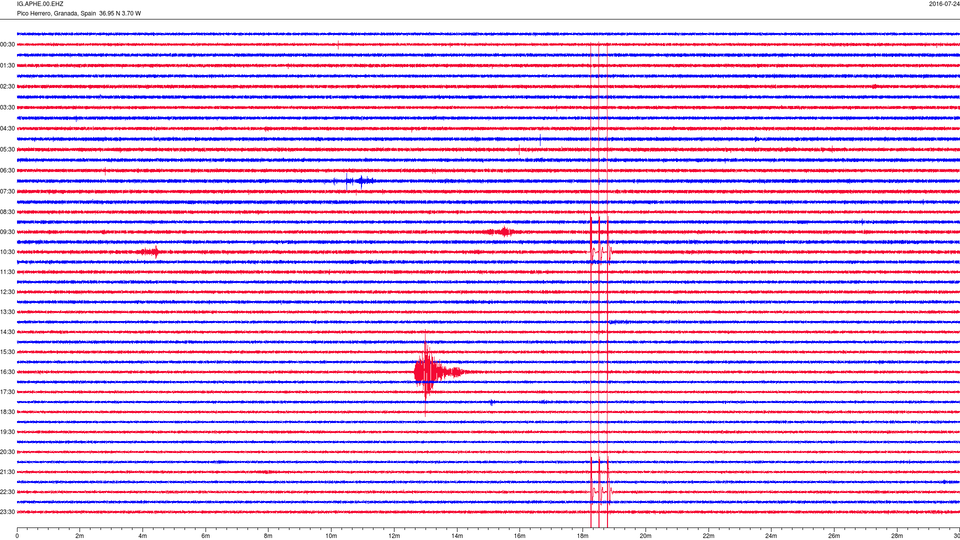Click the 10m tick label on time axis
Screen dimensions: 960x540
[x=331, y=536]
